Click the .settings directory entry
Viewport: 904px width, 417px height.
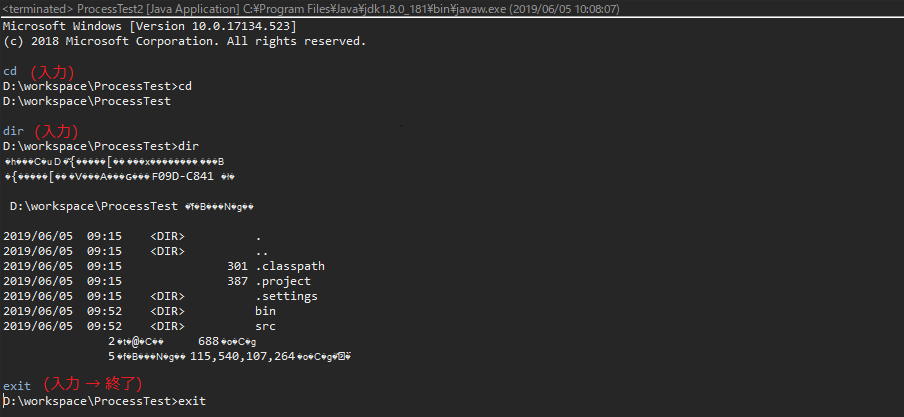pyautogui.click(x=287, y=296)
